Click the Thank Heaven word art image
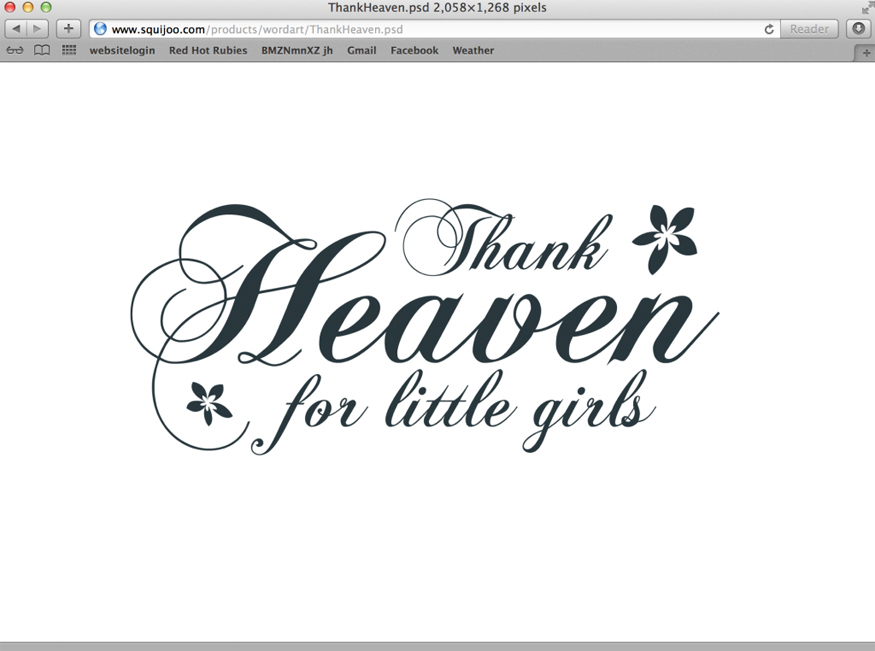 425,327
